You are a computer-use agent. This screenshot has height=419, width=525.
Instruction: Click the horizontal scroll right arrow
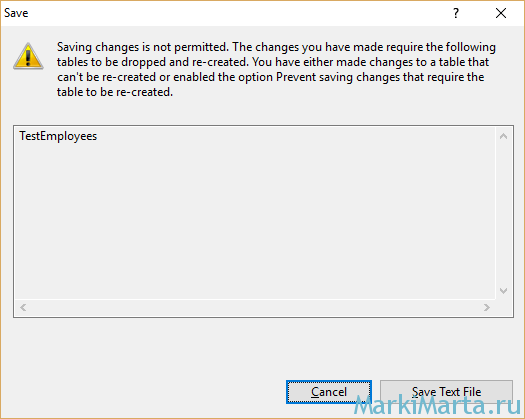point(487,307)
